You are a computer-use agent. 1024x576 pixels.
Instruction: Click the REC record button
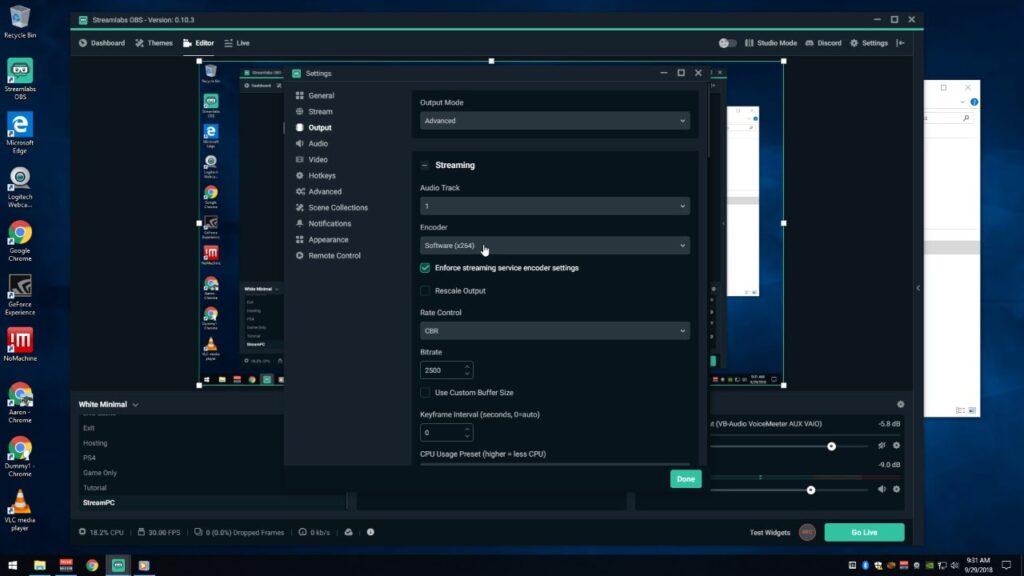point(807,532)
